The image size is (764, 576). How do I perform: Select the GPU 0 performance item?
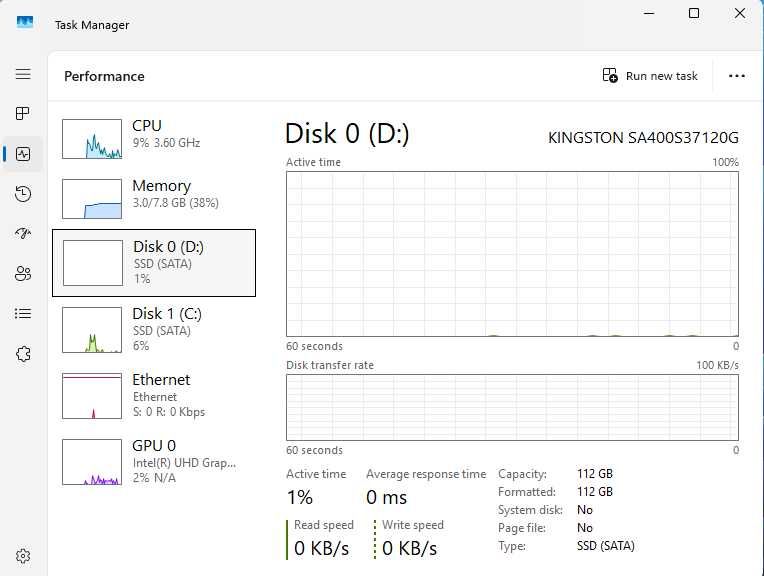(x=154, y=461)
